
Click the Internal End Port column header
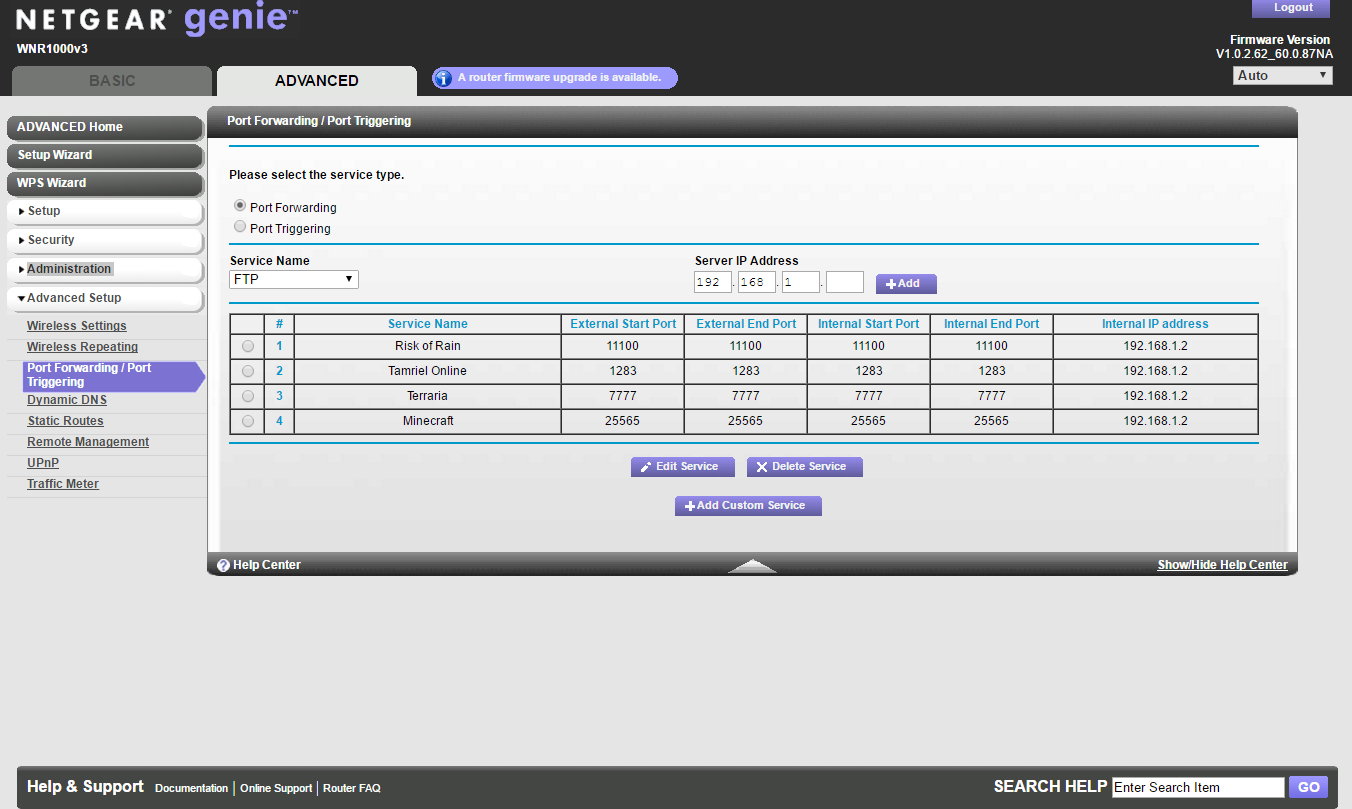tap(992, 324)
